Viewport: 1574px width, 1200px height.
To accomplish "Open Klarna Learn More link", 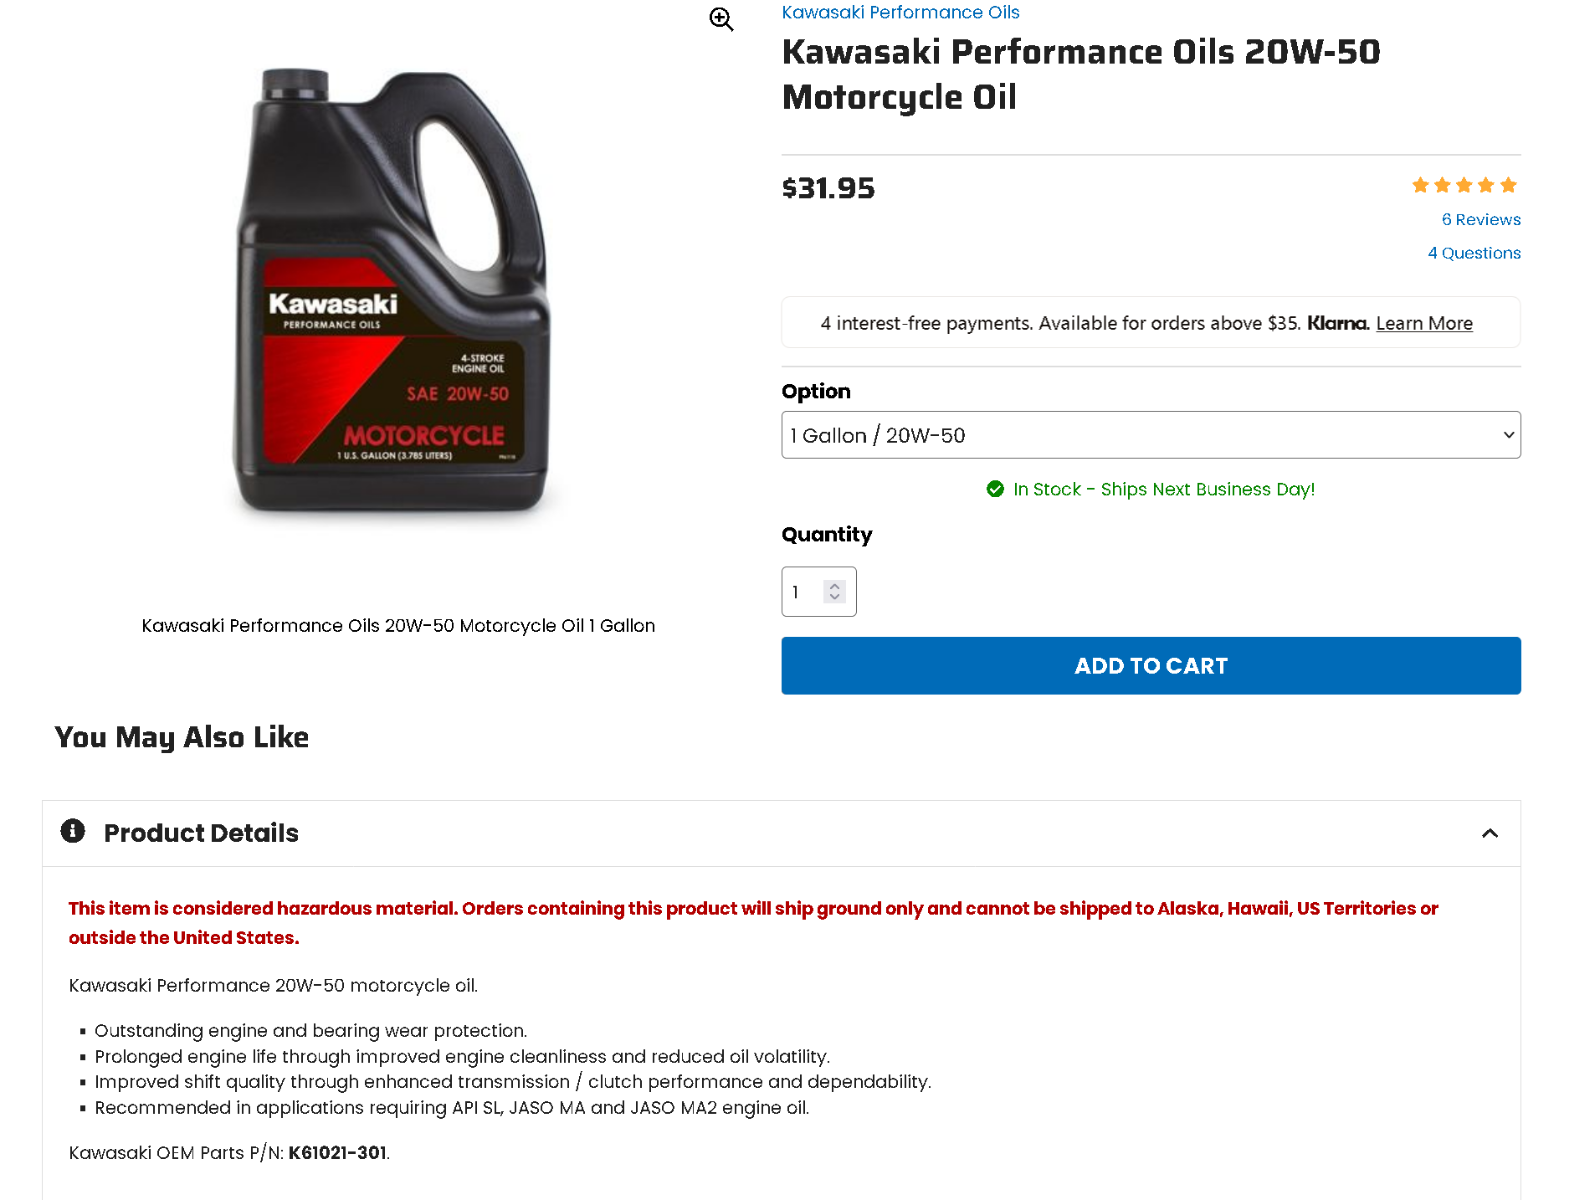I will point(1424,323).
